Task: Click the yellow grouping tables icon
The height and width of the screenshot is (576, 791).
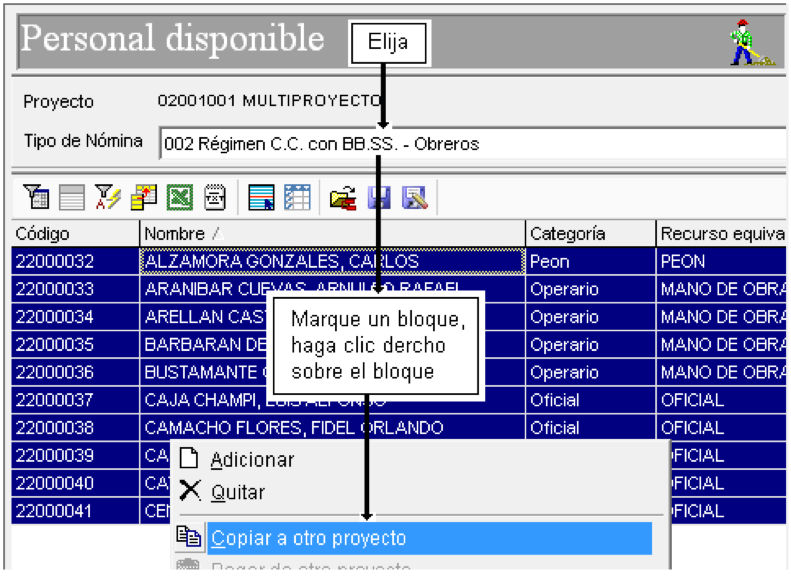Action: pyautogui.click(x=144, y=197)
